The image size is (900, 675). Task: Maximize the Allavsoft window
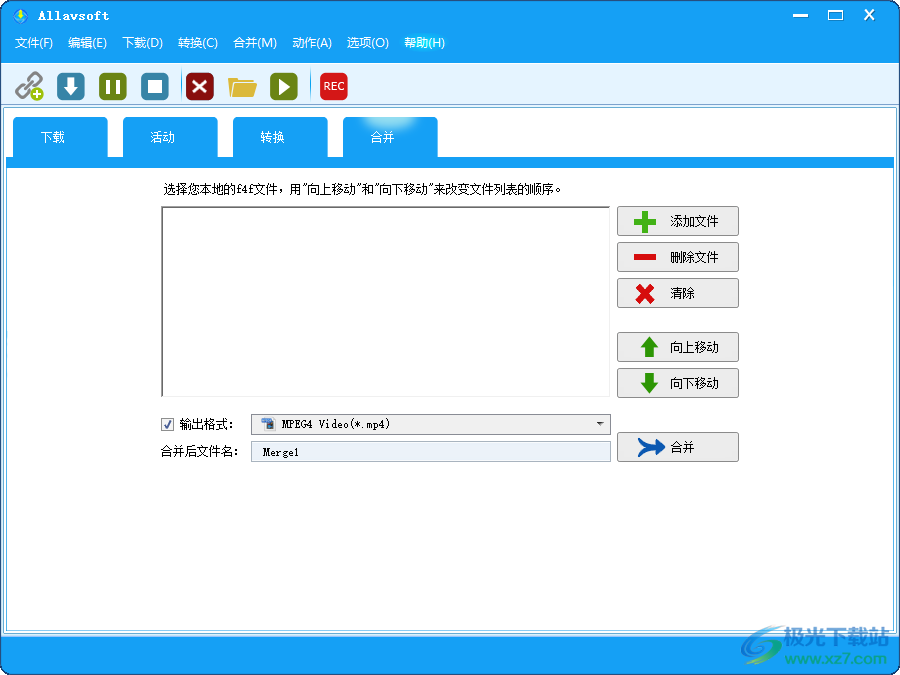835,15
